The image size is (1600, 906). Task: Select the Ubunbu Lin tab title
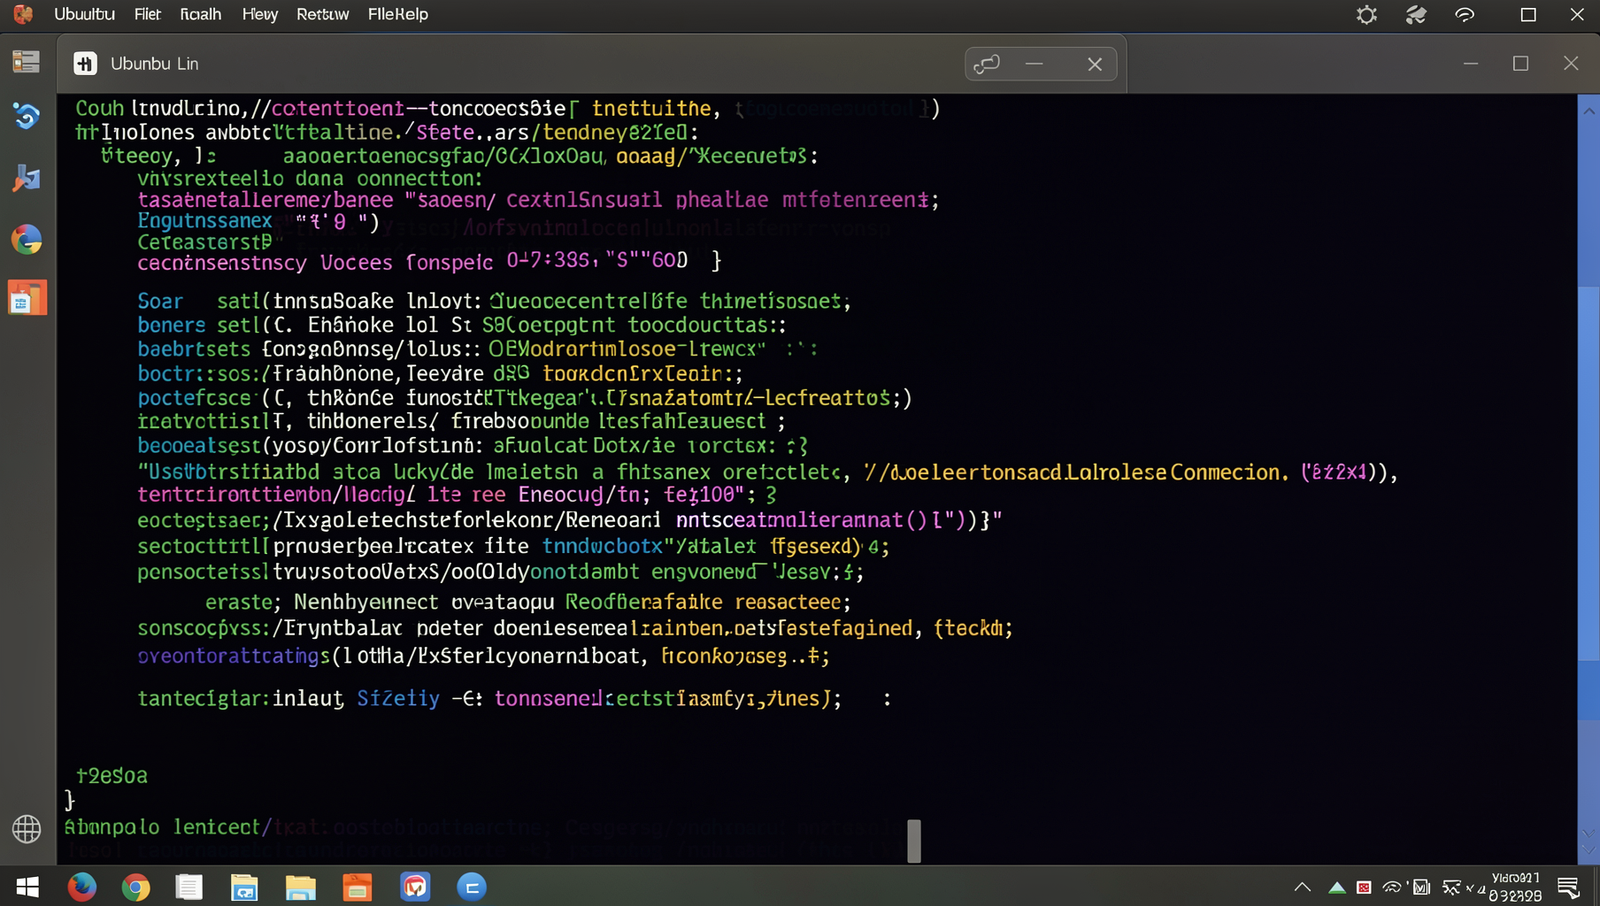pyautogui.click(x=155, y=63)
